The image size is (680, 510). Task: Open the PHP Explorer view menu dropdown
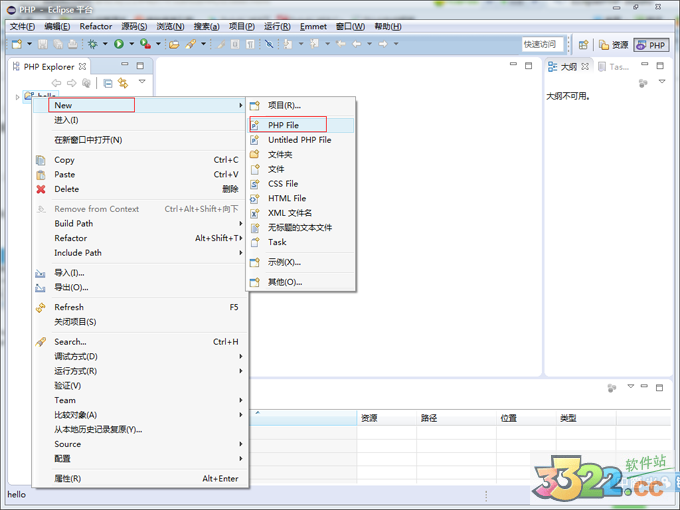tap(142, 82)
